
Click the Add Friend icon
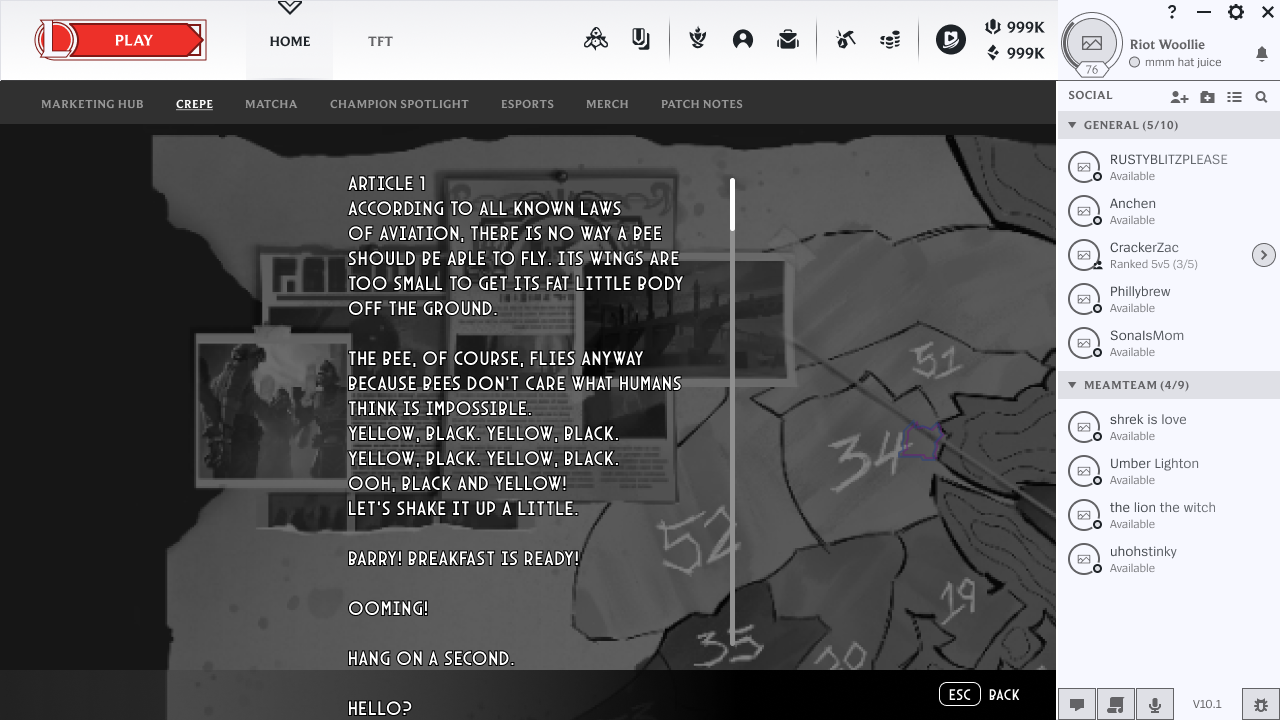(x=1180, y=97)
